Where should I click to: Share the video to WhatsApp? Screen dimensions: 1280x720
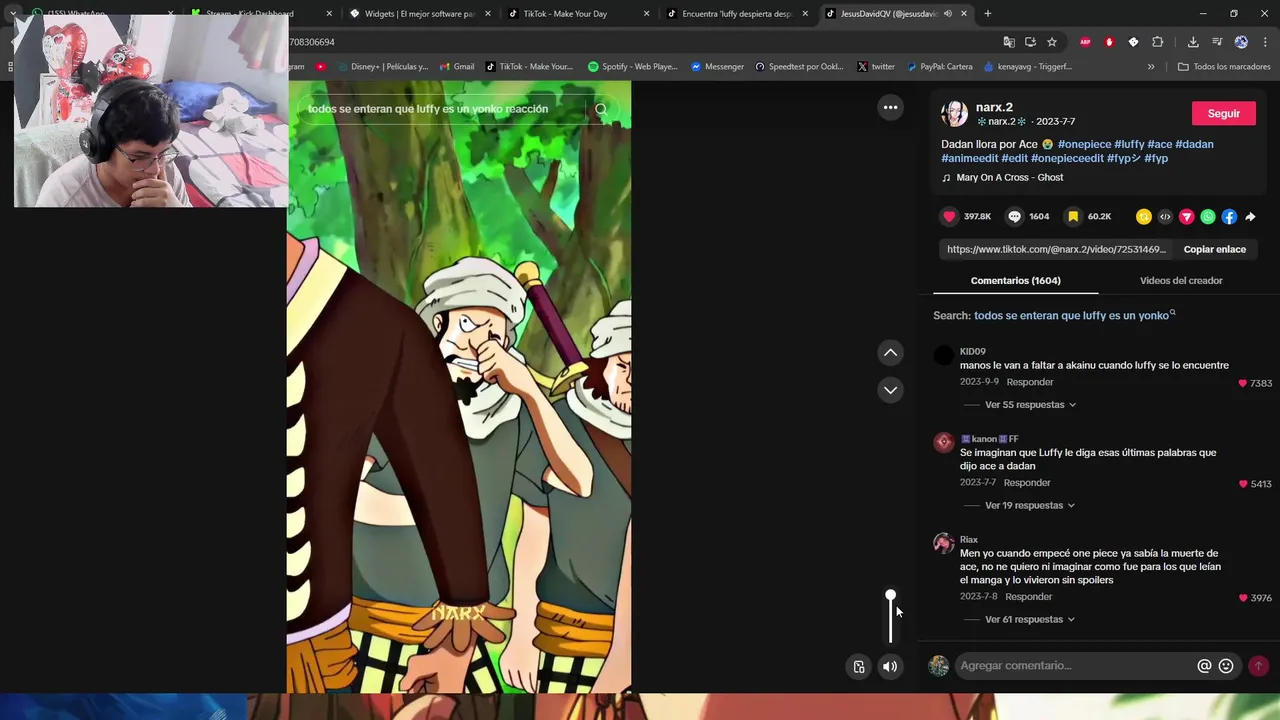point(1208,217)
